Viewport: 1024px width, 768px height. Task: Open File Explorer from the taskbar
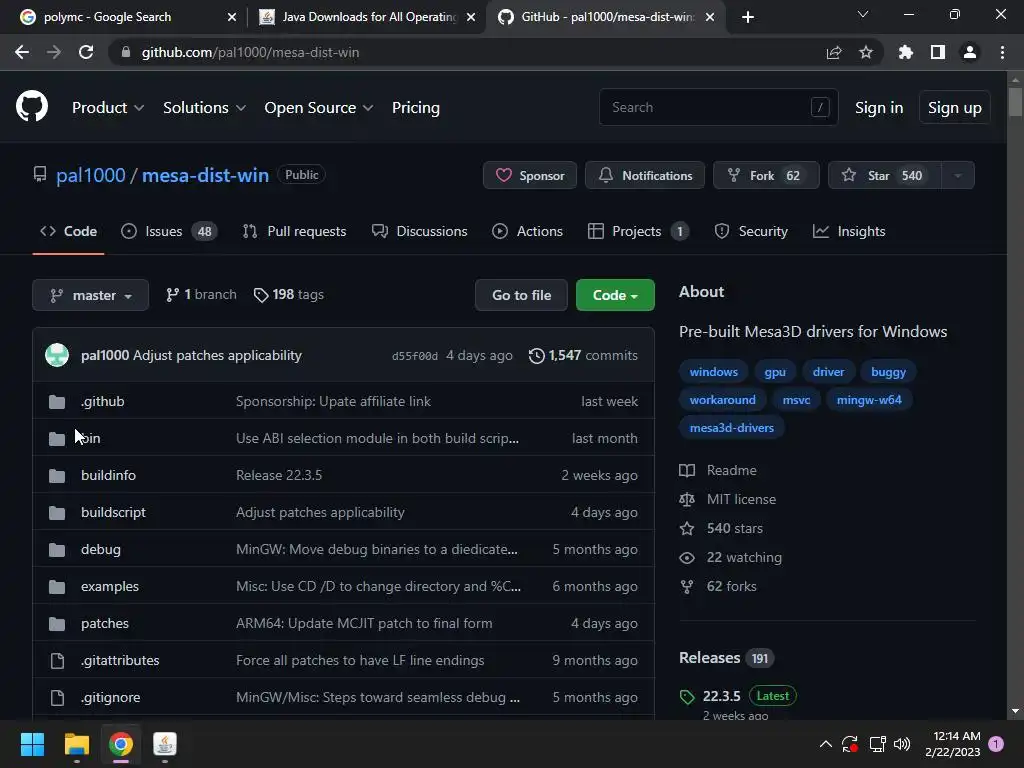tap(76, 744)
